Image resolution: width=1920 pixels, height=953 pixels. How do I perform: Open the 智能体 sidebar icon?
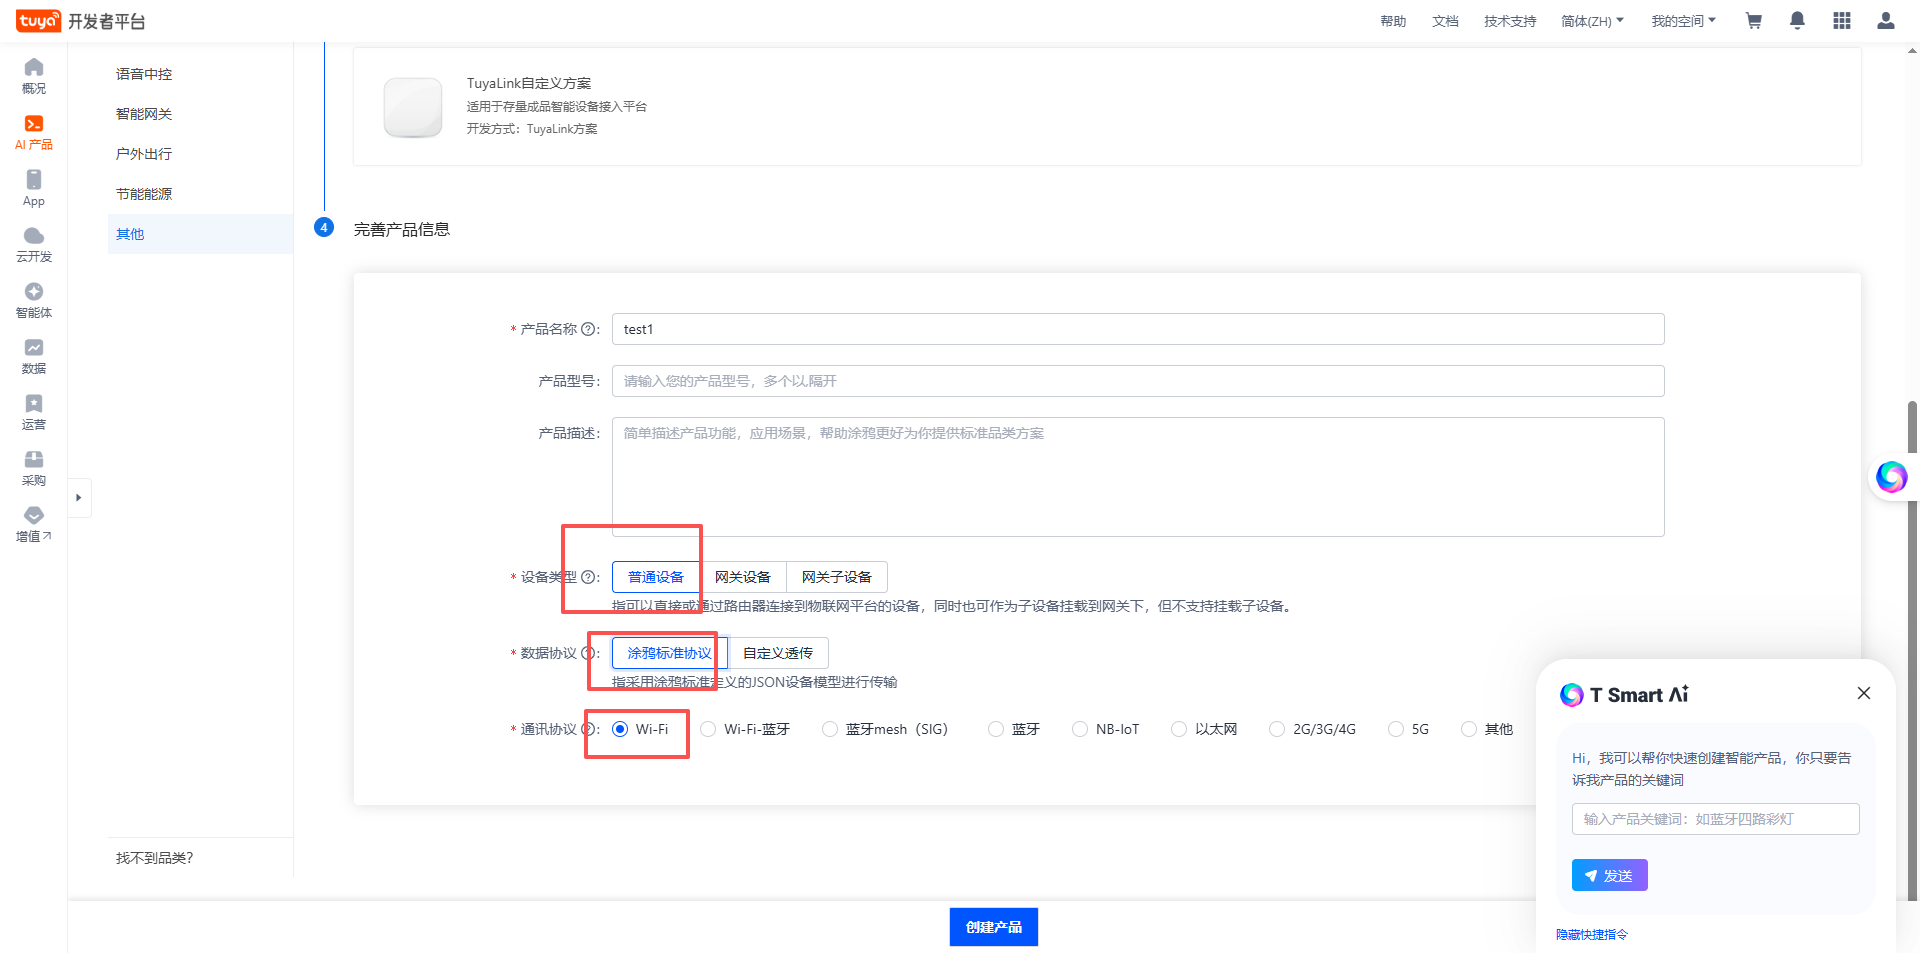(34, 300)
